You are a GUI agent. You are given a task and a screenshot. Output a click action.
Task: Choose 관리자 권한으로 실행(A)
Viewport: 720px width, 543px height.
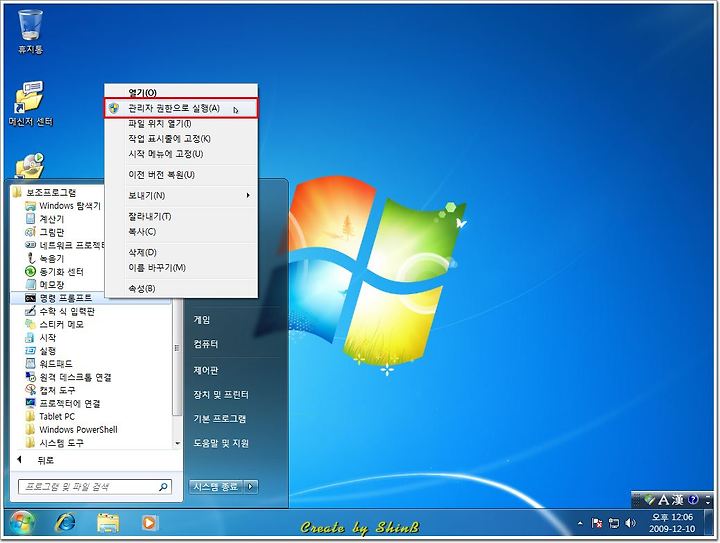pyautogui.click(x=181, y=108)
